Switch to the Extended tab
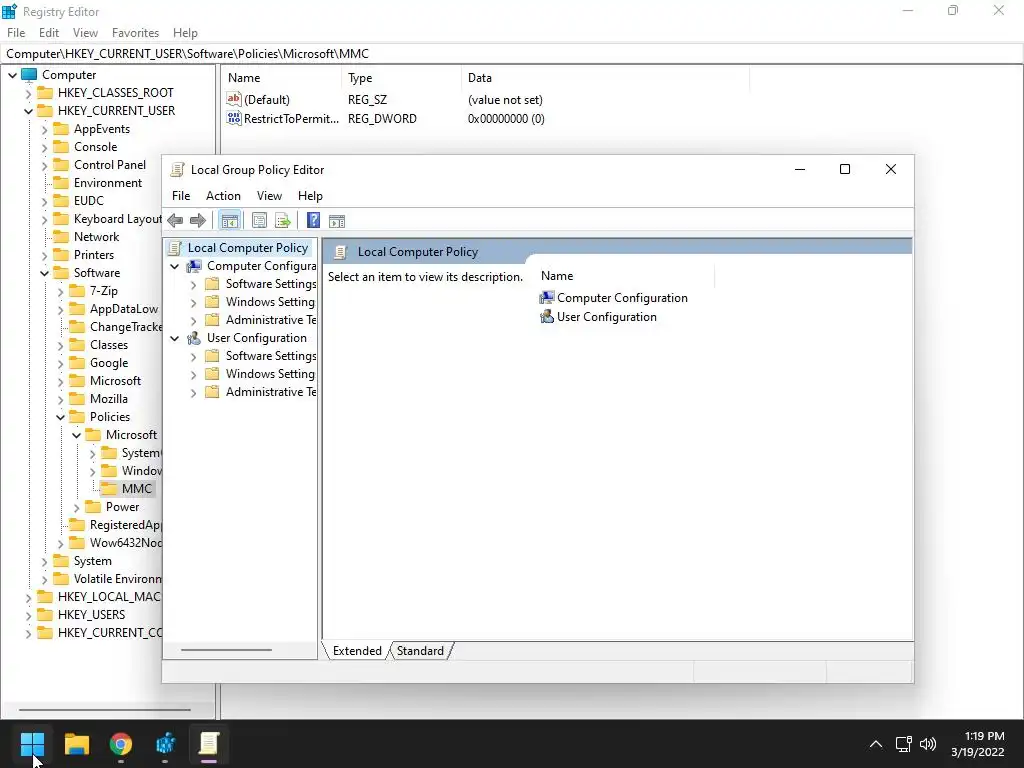The image size is (1024, 768). pos(357,650)
